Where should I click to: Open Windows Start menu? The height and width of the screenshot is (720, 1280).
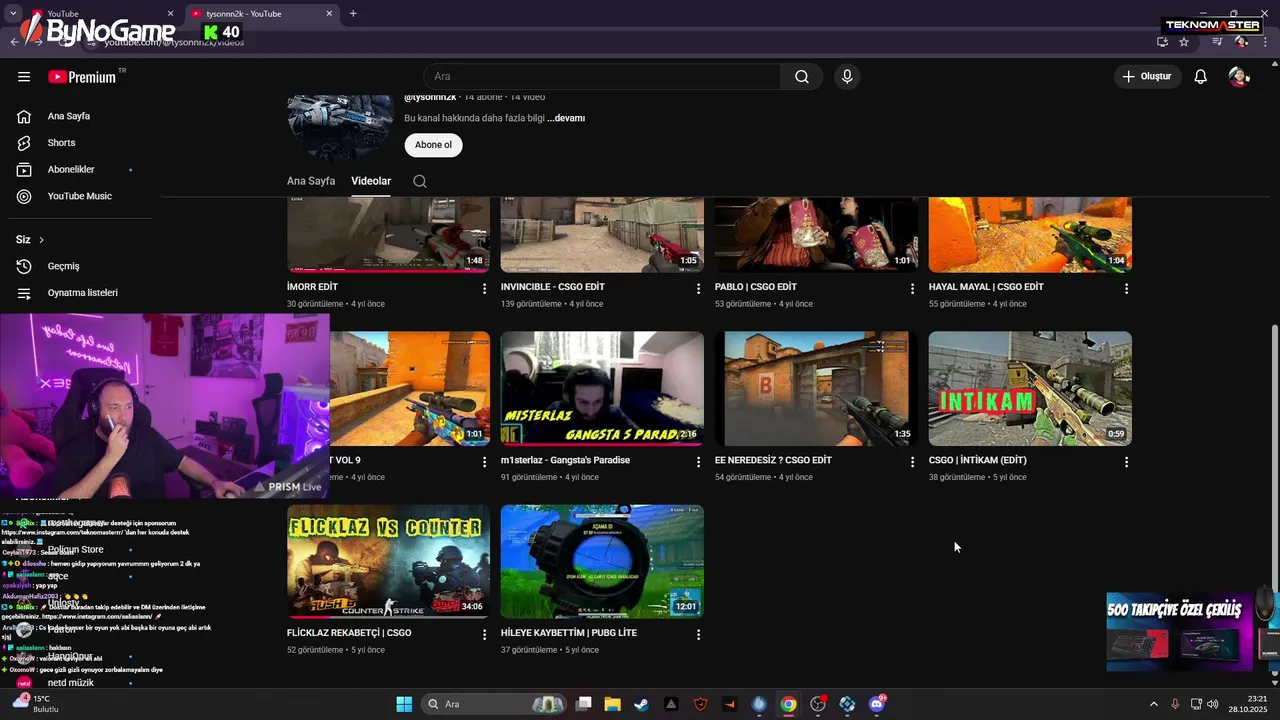coord(404,704)
